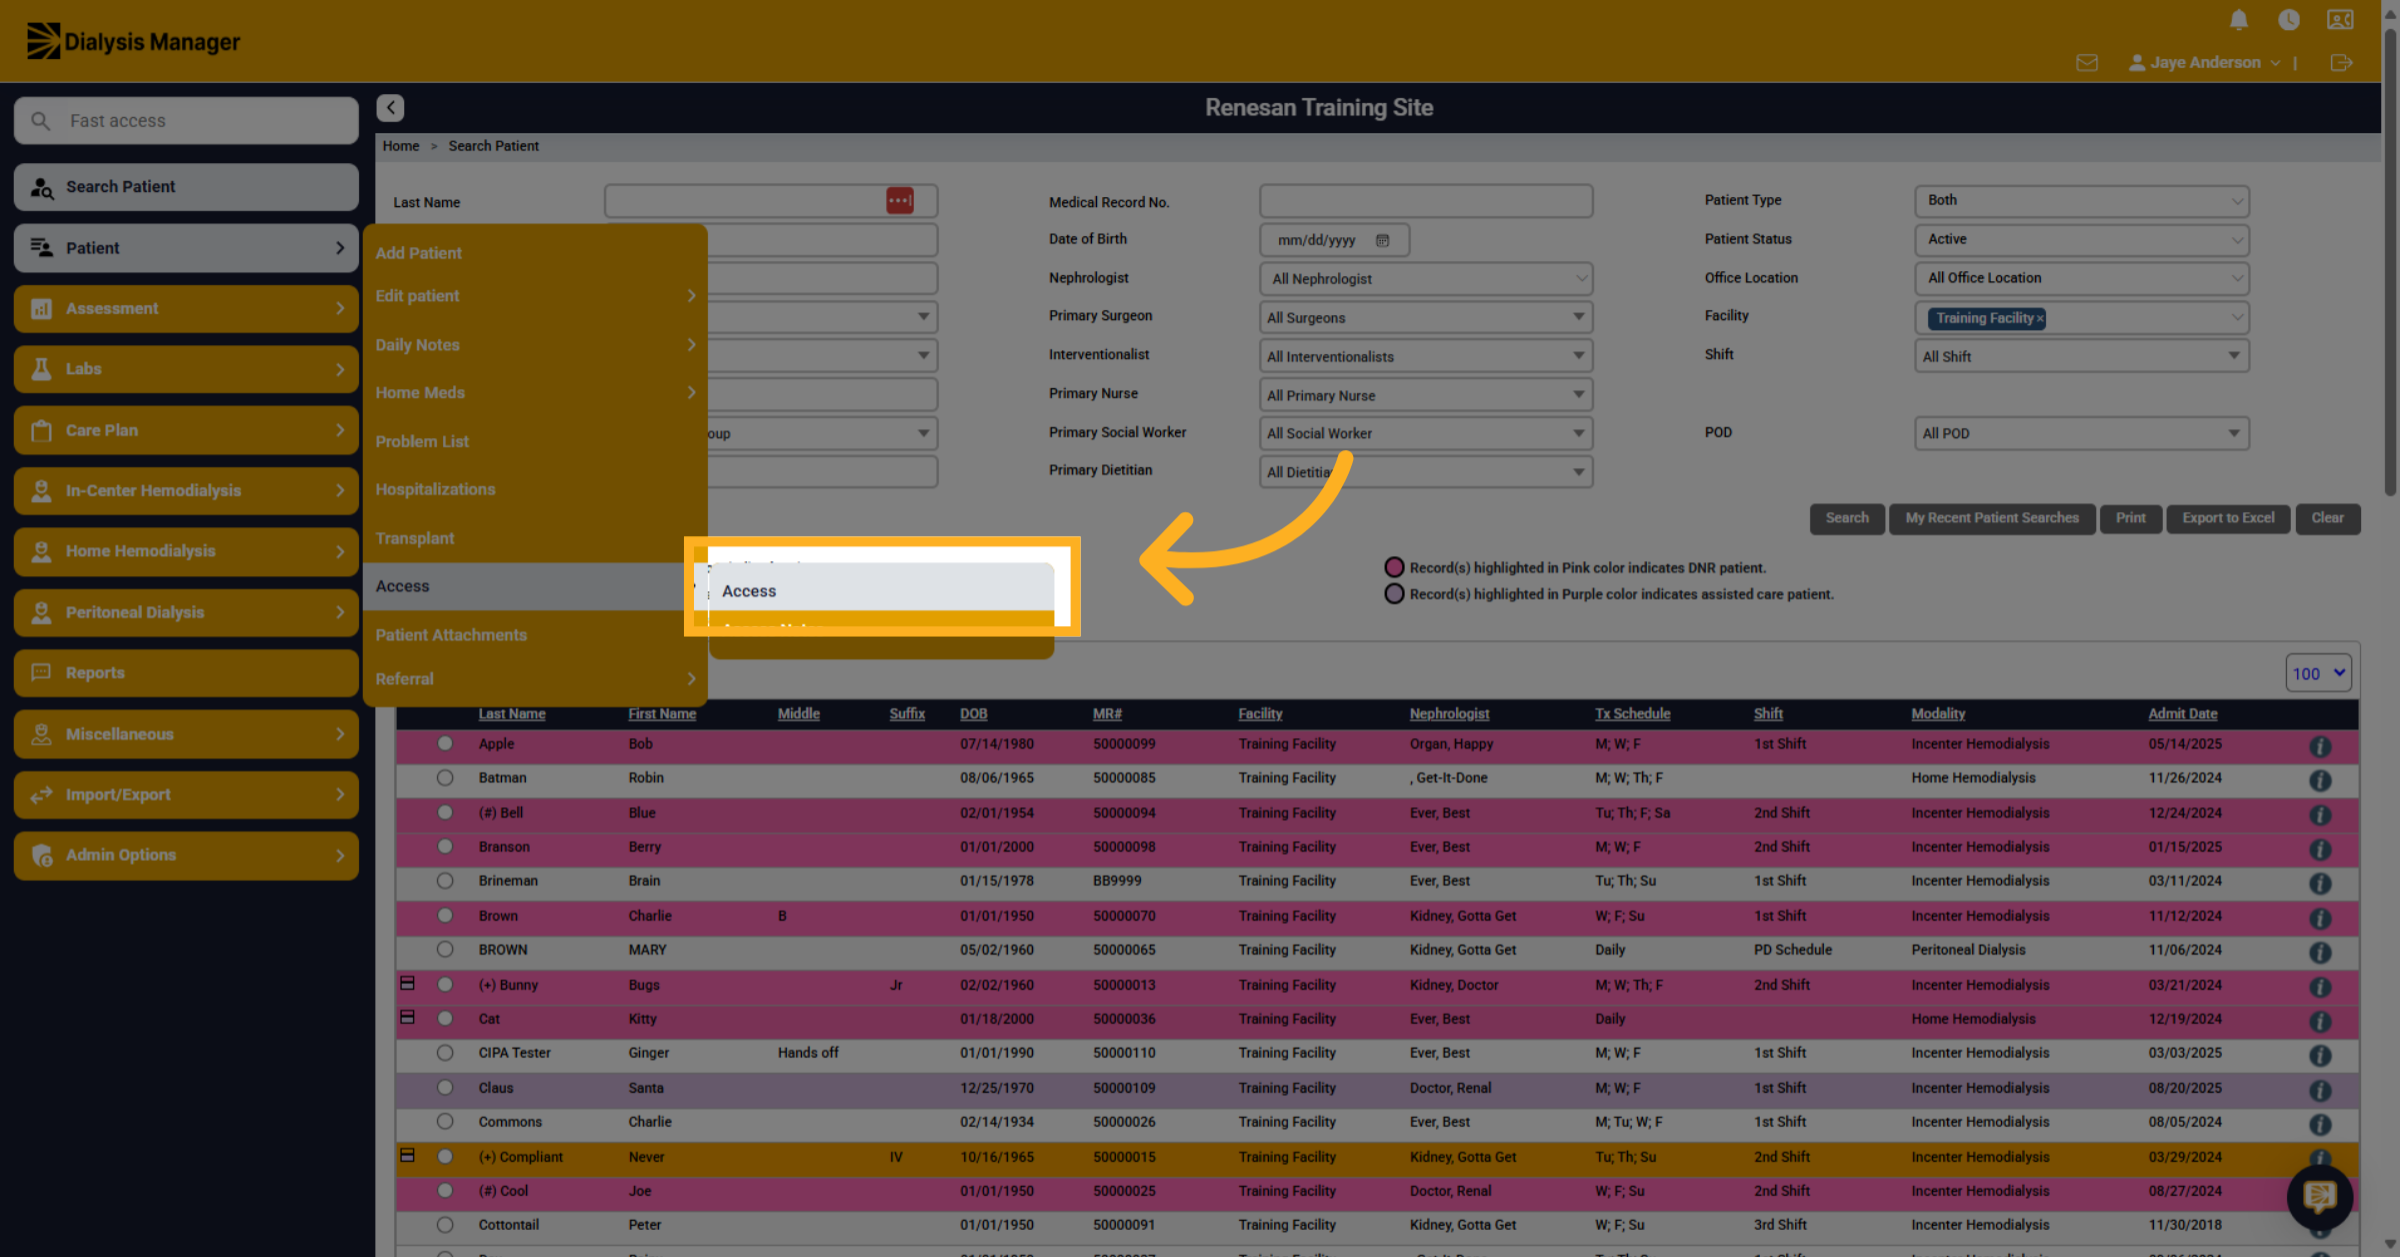
Task: Select Access in the submenu
Action: coord(880,591)
